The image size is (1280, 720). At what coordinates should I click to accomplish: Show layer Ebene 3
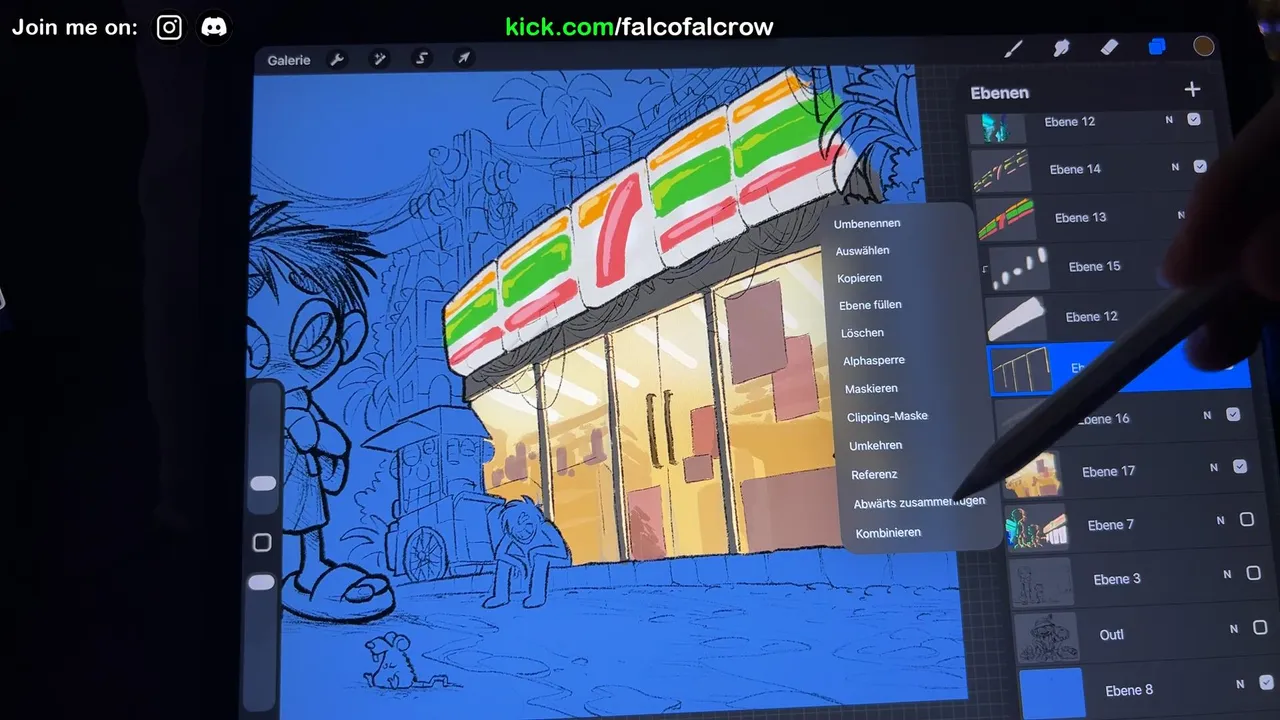point(1254,573)
